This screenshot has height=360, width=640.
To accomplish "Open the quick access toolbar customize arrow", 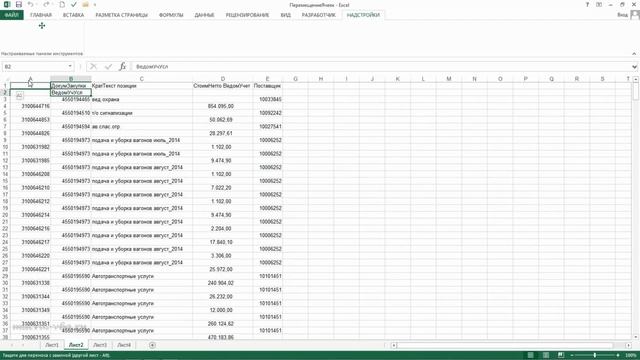I will point(95,5).
